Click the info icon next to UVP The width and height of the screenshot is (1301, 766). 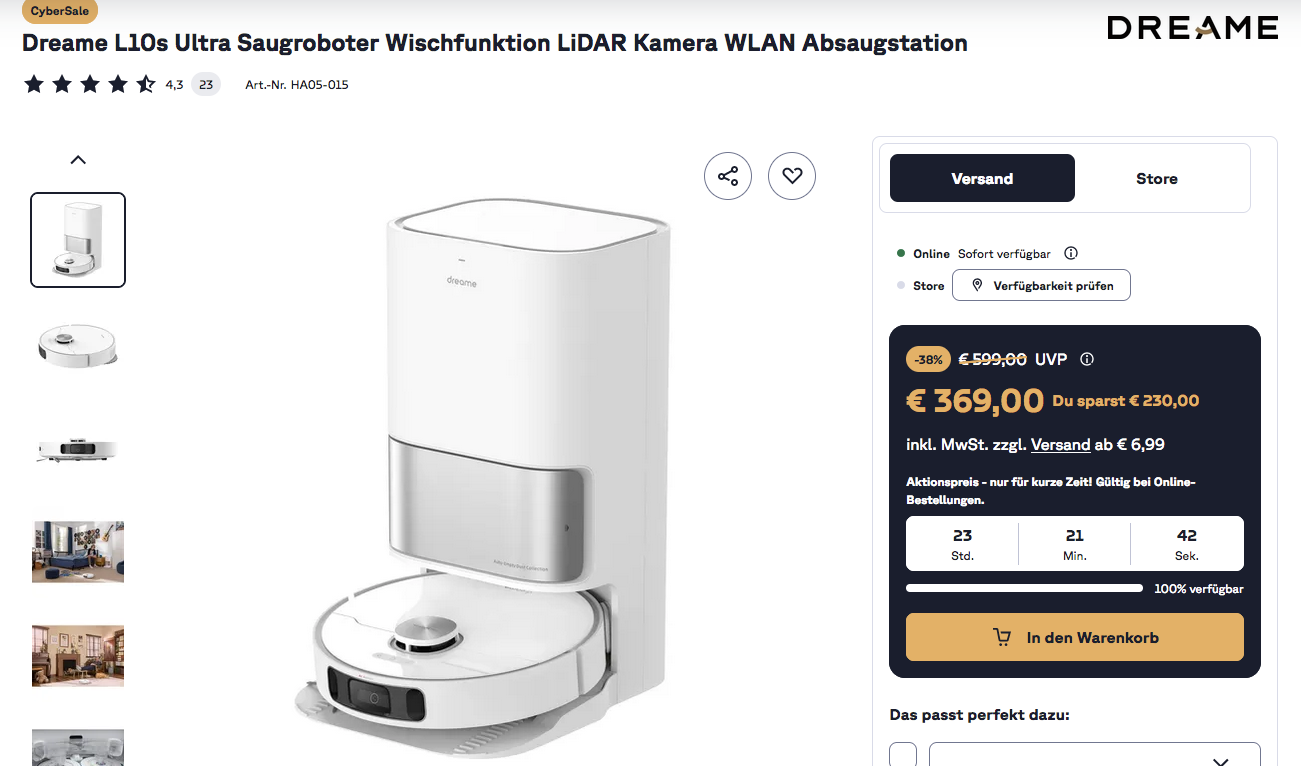1088,359
